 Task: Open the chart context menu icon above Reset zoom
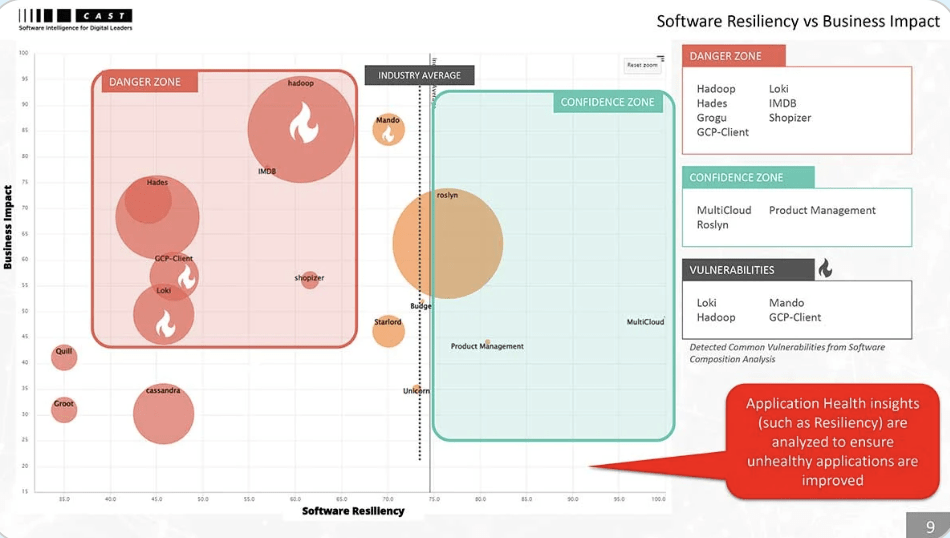tap(660, 58)
